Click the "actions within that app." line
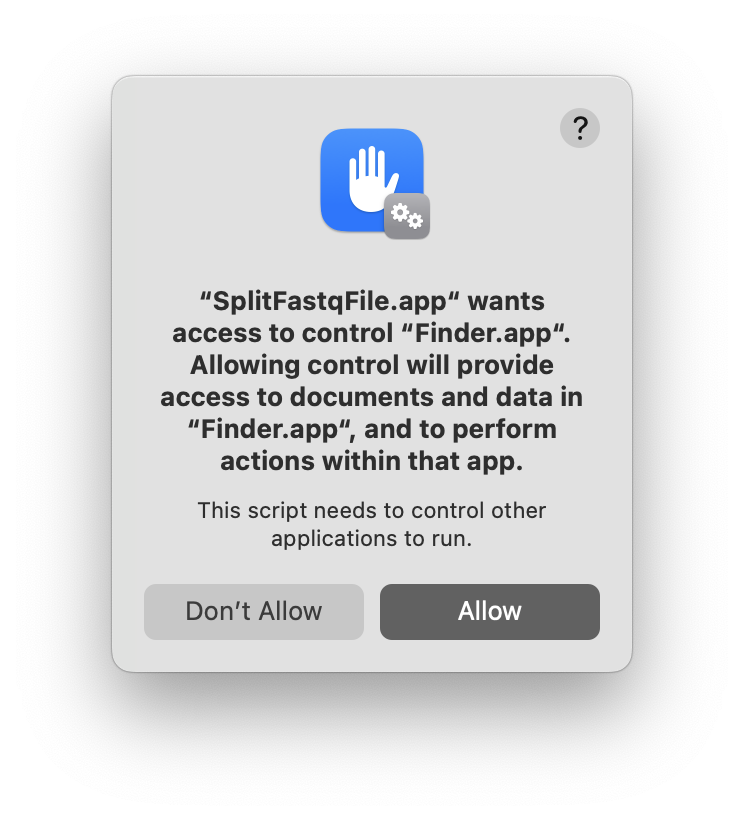 tap(372, 461)
